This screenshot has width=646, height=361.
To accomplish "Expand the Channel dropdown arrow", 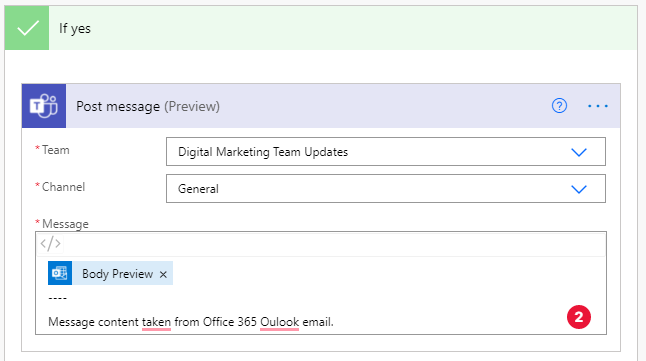I will 579,189.
